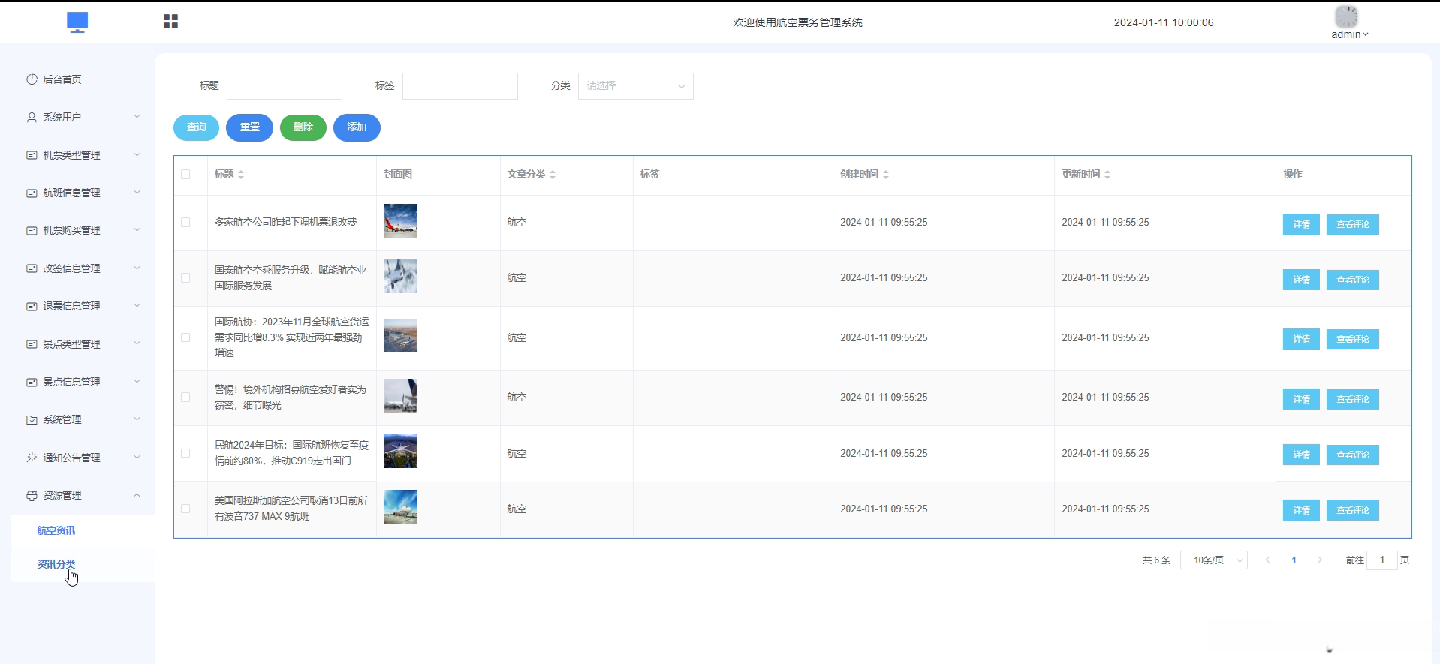Open 详情 for 多家航空公司 row
This screenshot has height=664, width=1440.
[1301, 224]
